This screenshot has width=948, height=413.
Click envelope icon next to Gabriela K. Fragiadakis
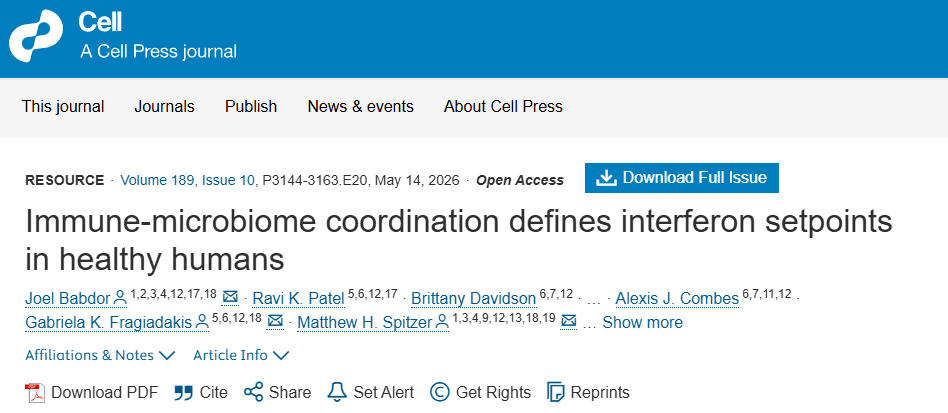(275, 321)
